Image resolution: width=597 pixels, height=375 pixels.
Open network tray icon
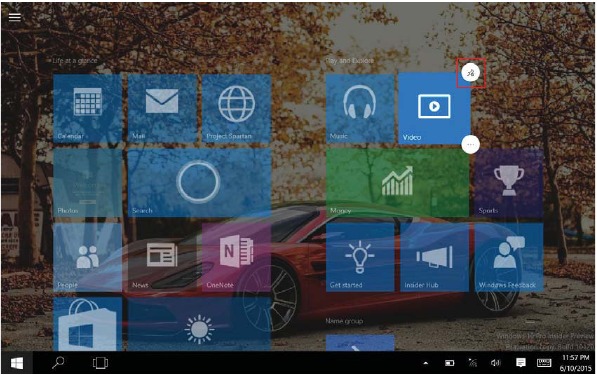point(472,363)
